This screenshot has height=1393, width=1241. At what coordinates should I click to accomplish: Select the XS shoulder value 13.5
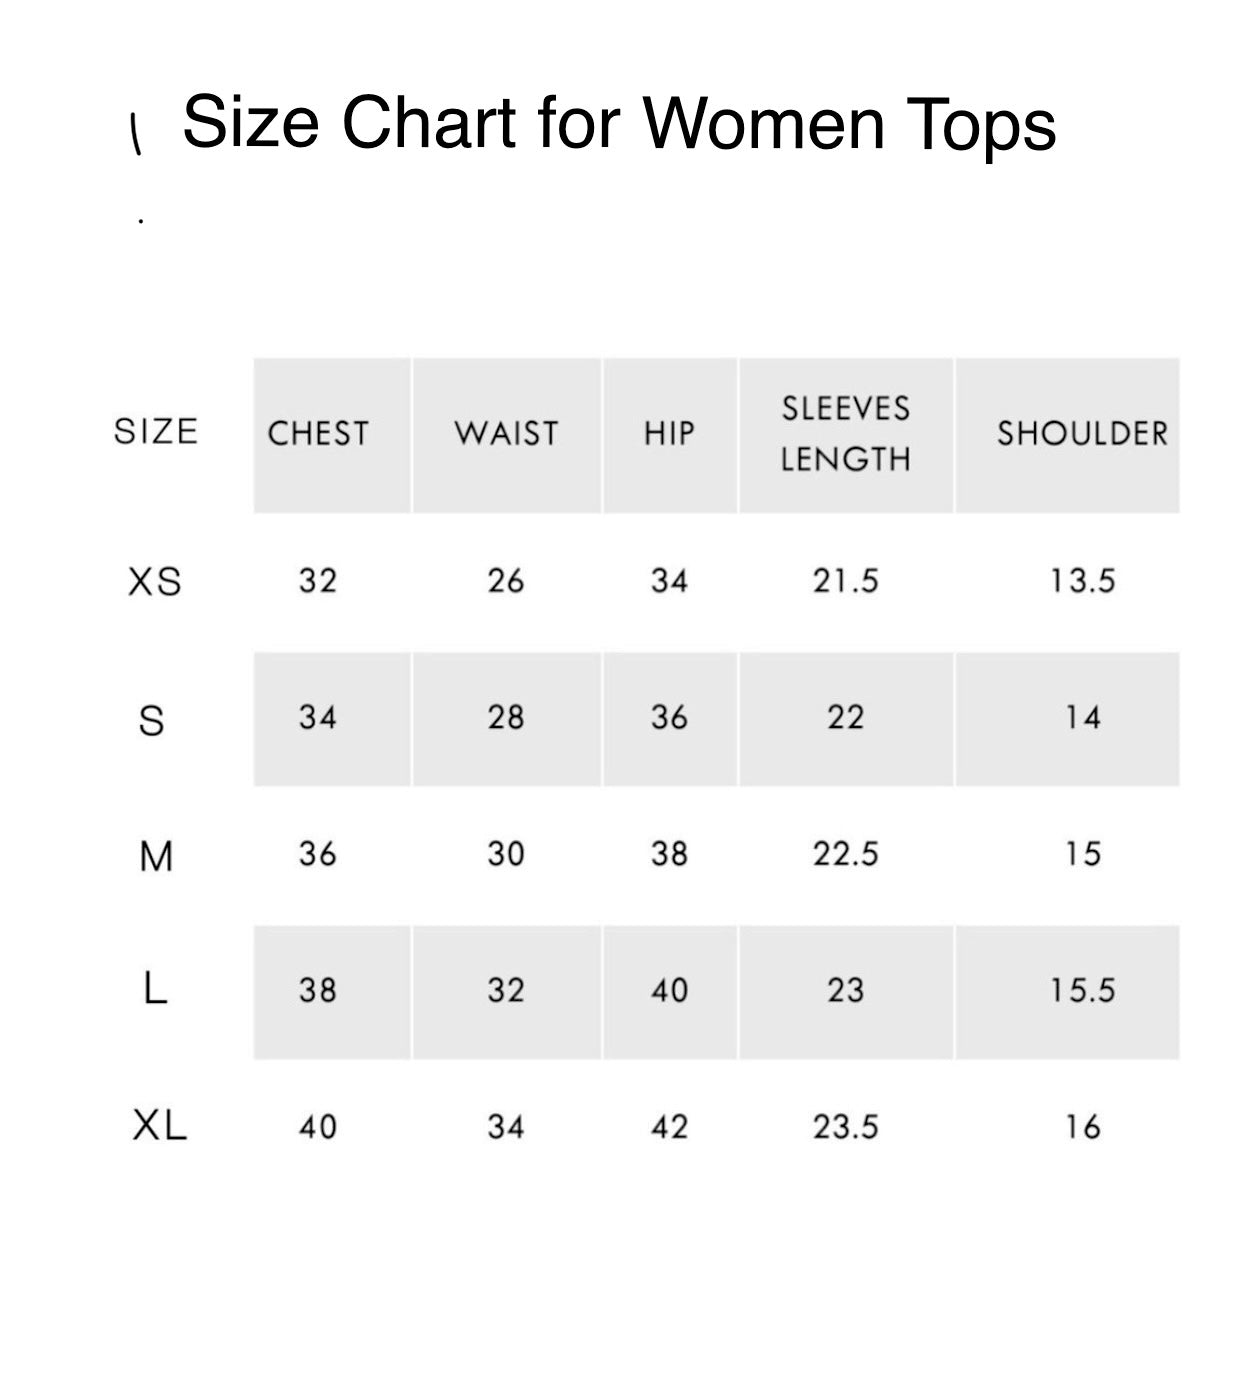click(x=1082, y=581)
